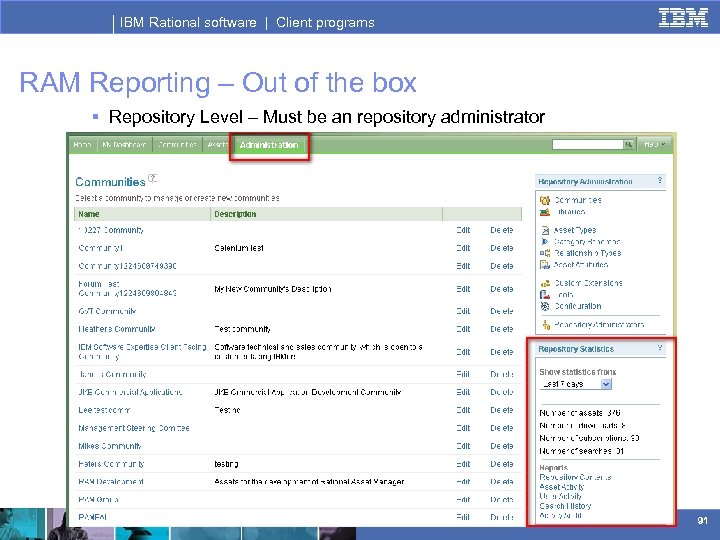Click the Libraries icon in Repository Administration
720x540 pixels.
545,212
